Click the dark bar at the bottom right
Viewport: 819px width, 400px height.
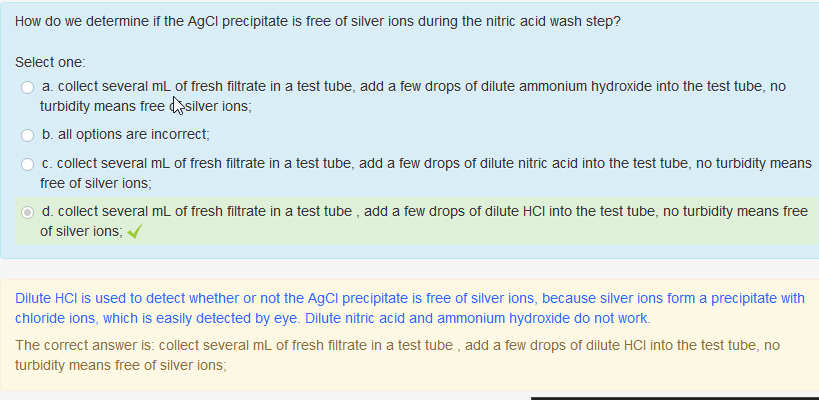pos(674,397)
